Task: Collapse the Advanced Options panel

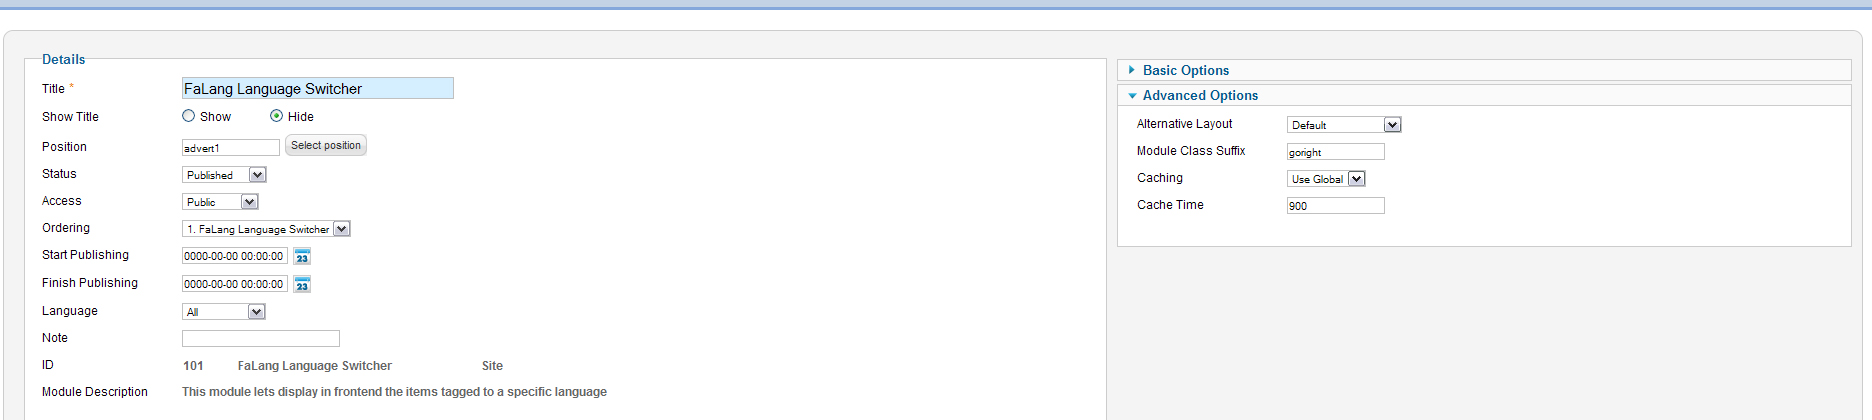Action: (1484, 95)
